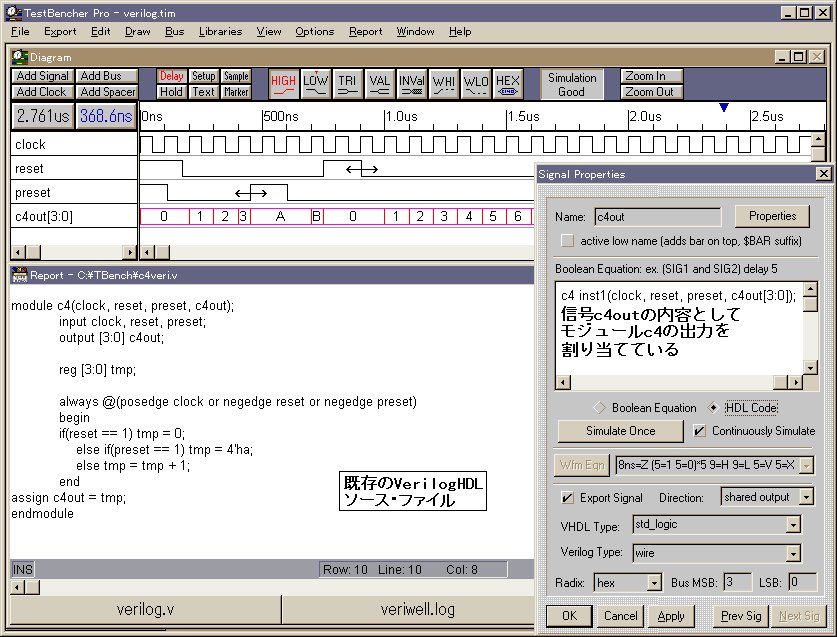Expand the VHDL Type std_logic dropdown
The image size is (837, 637).
tap(793, 525)
